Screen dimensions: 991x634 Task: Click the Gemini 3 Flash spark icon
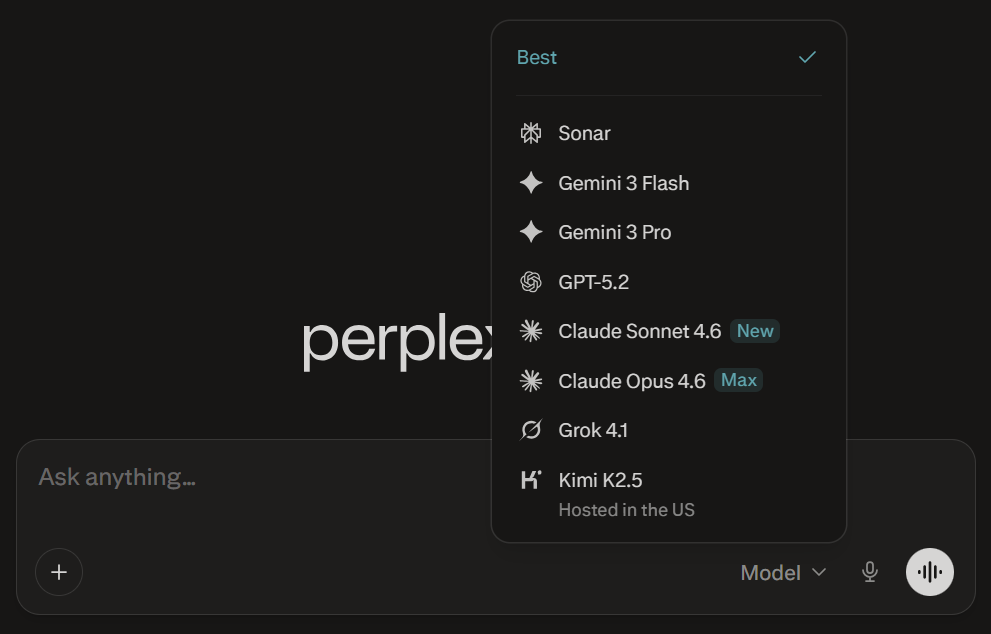(531, 182)
